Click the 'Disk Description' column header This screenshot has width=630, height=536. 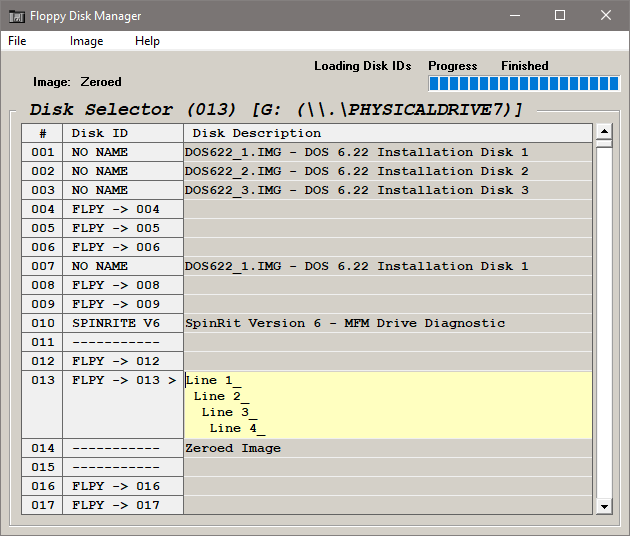point(388,133)
